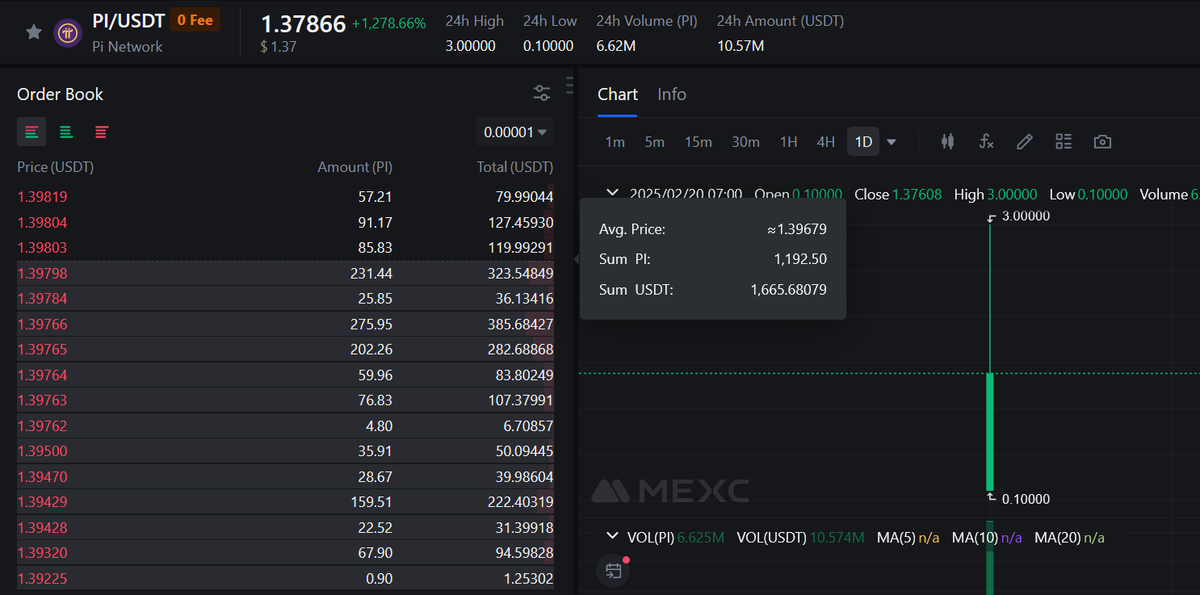Viewport: 1200px width, 595px height.
Task: Click sell order at price 1.39470
Action: (285, 477)
